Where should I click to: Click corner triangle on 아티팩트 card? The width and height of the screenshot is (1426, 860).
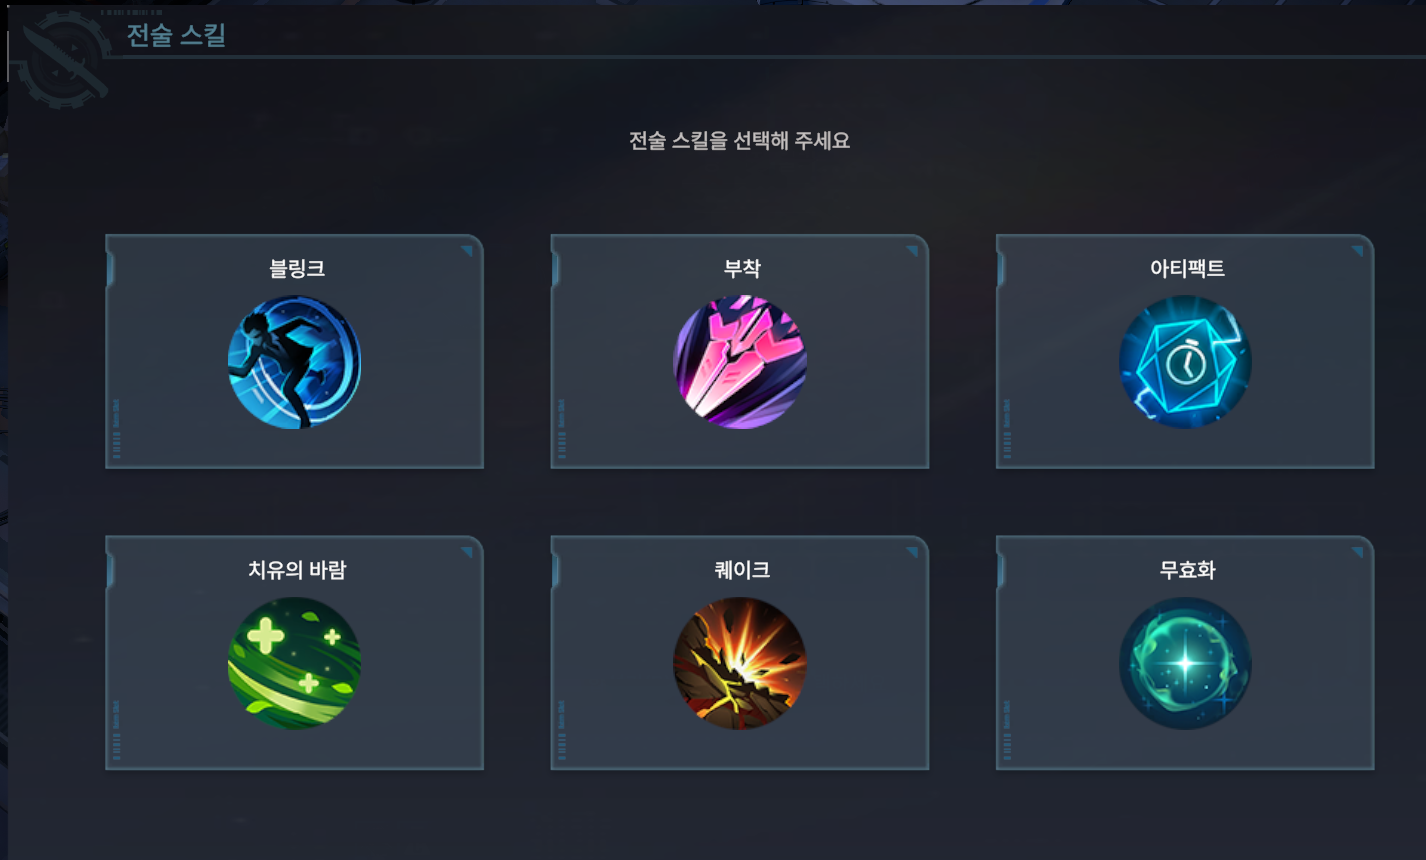[x=1357, y=250]
